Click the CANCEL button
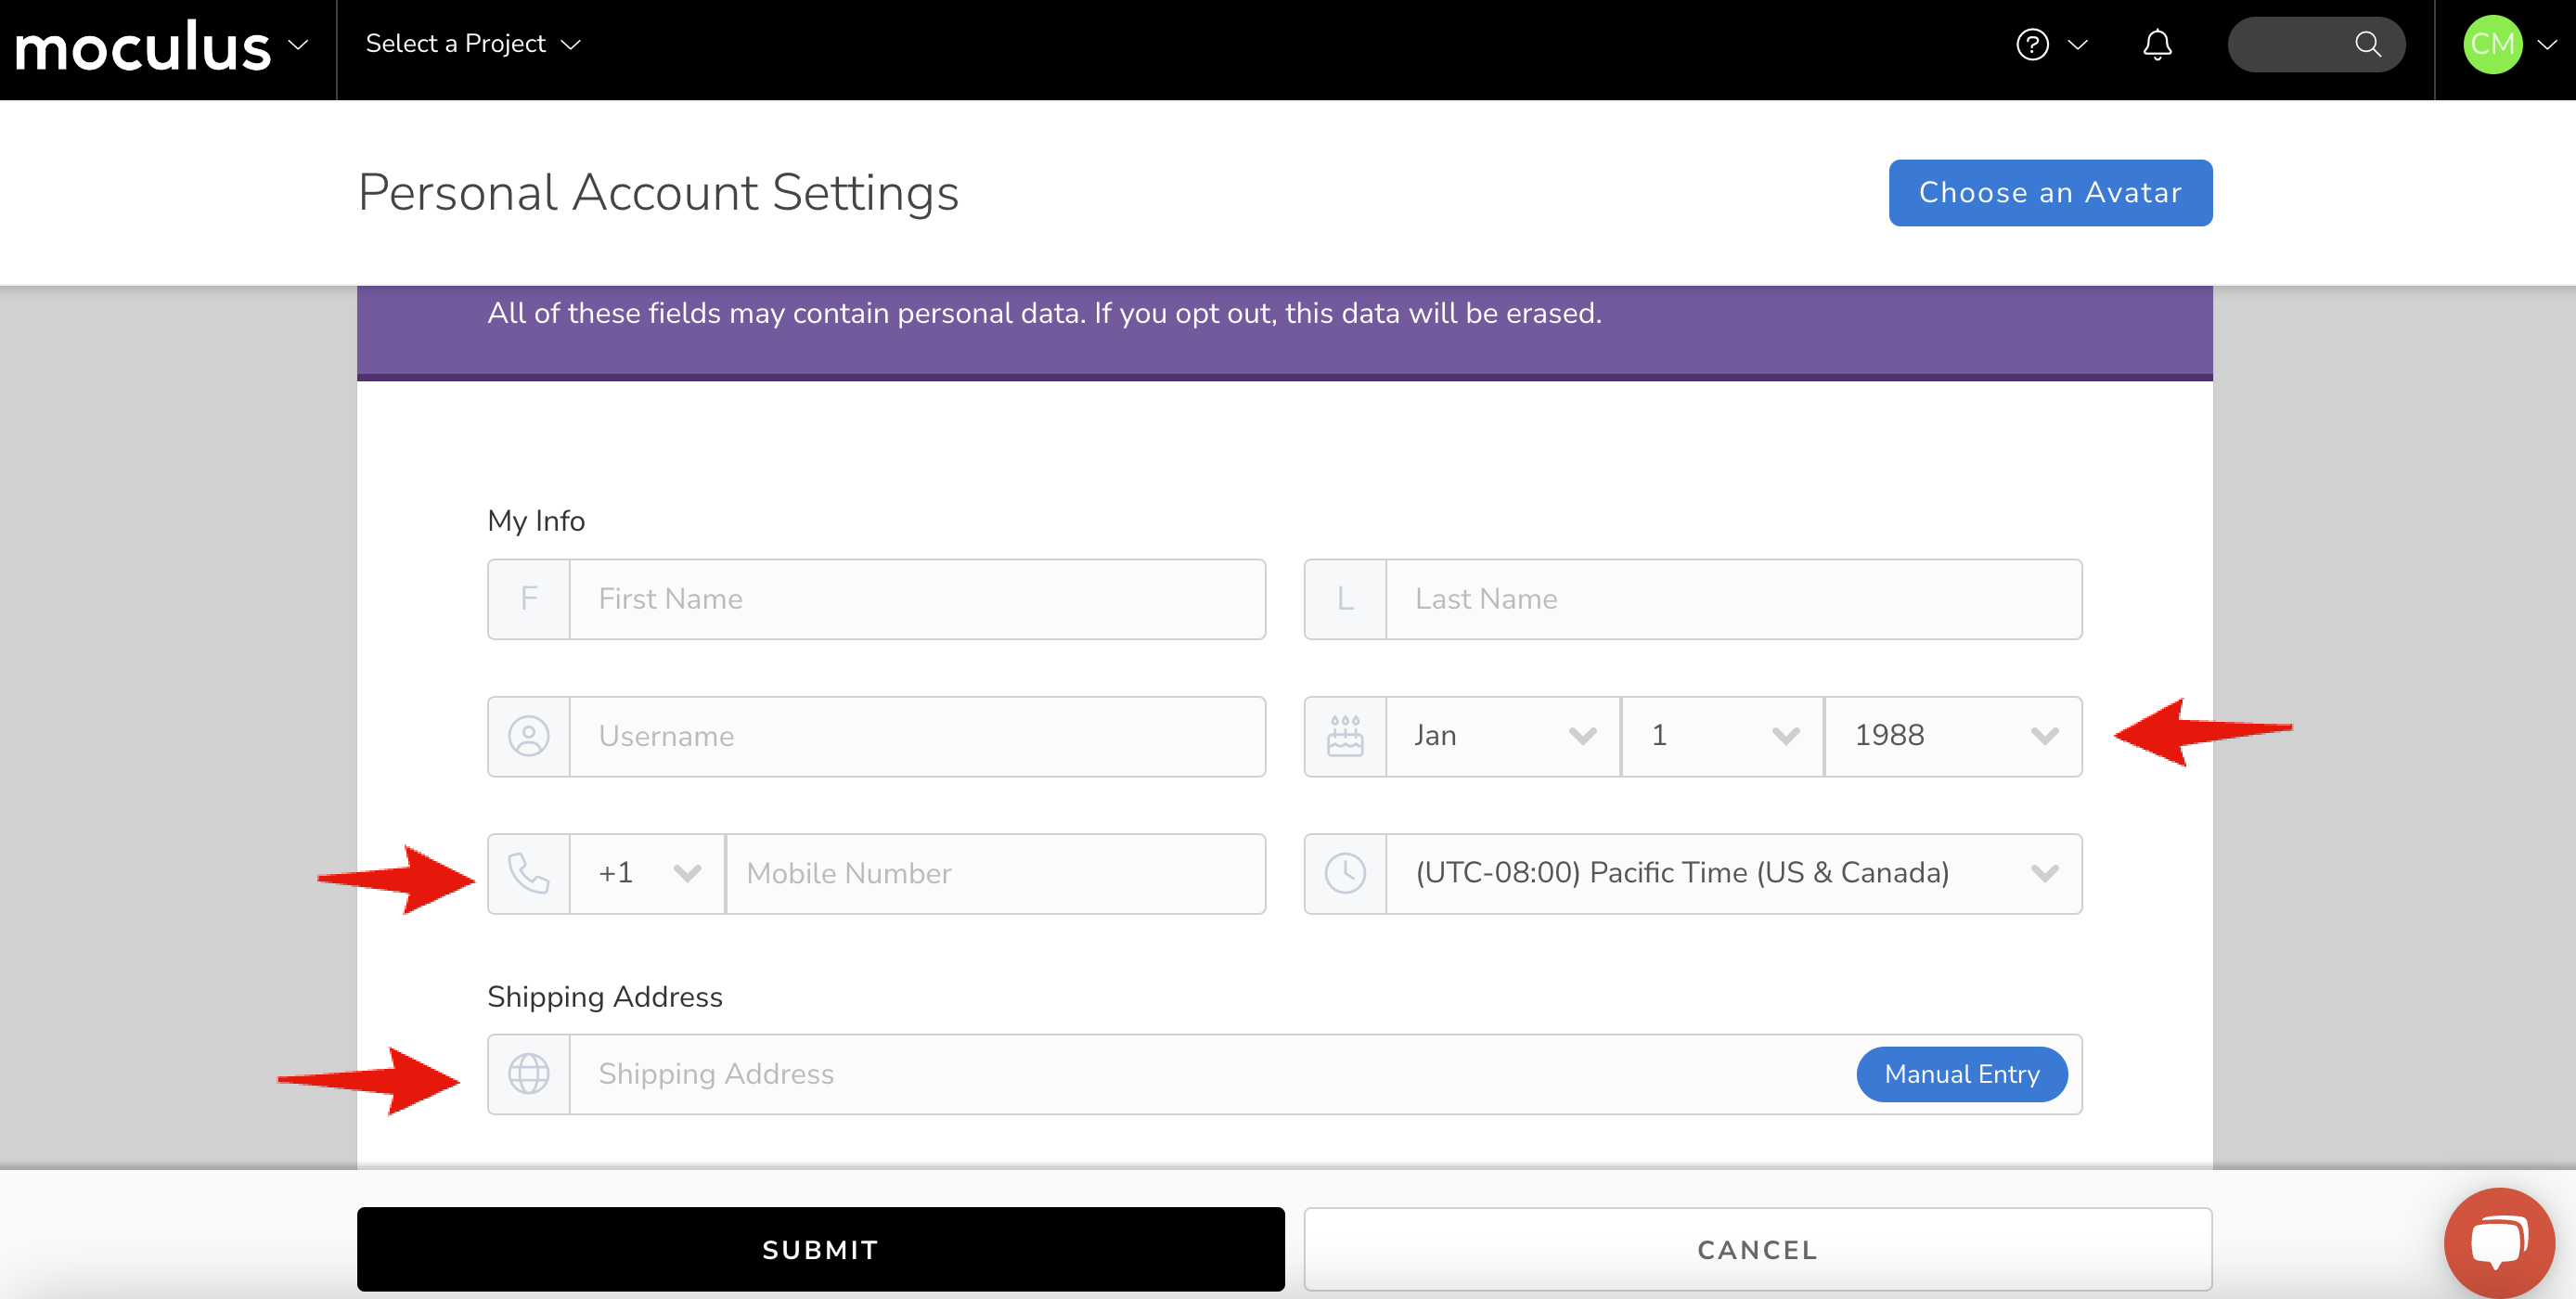Image resolution: width=2576 pixels, height=1299 pixels. coord(1758,1249)
